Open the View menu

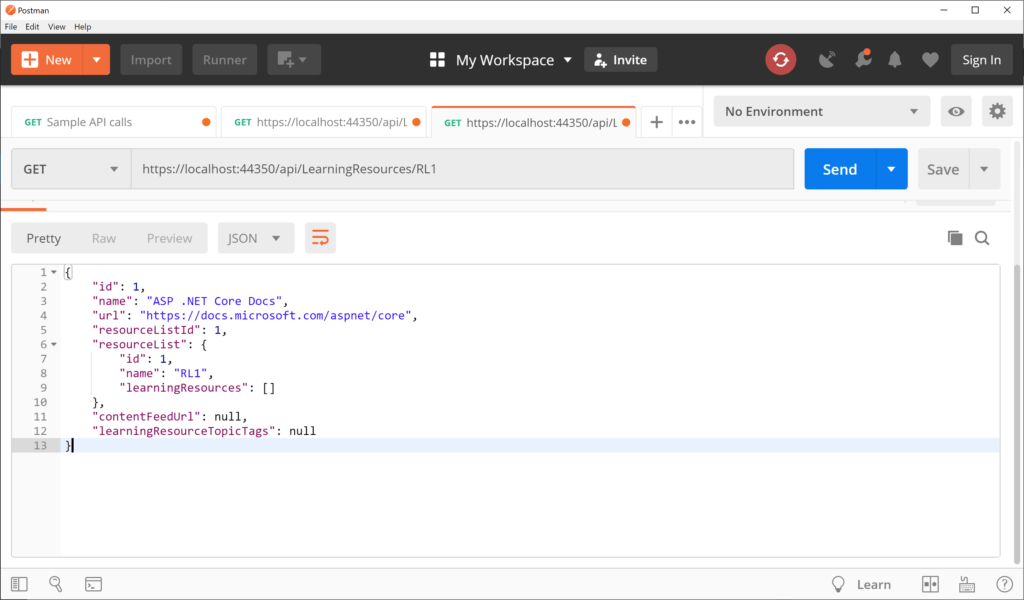(56, 27)
